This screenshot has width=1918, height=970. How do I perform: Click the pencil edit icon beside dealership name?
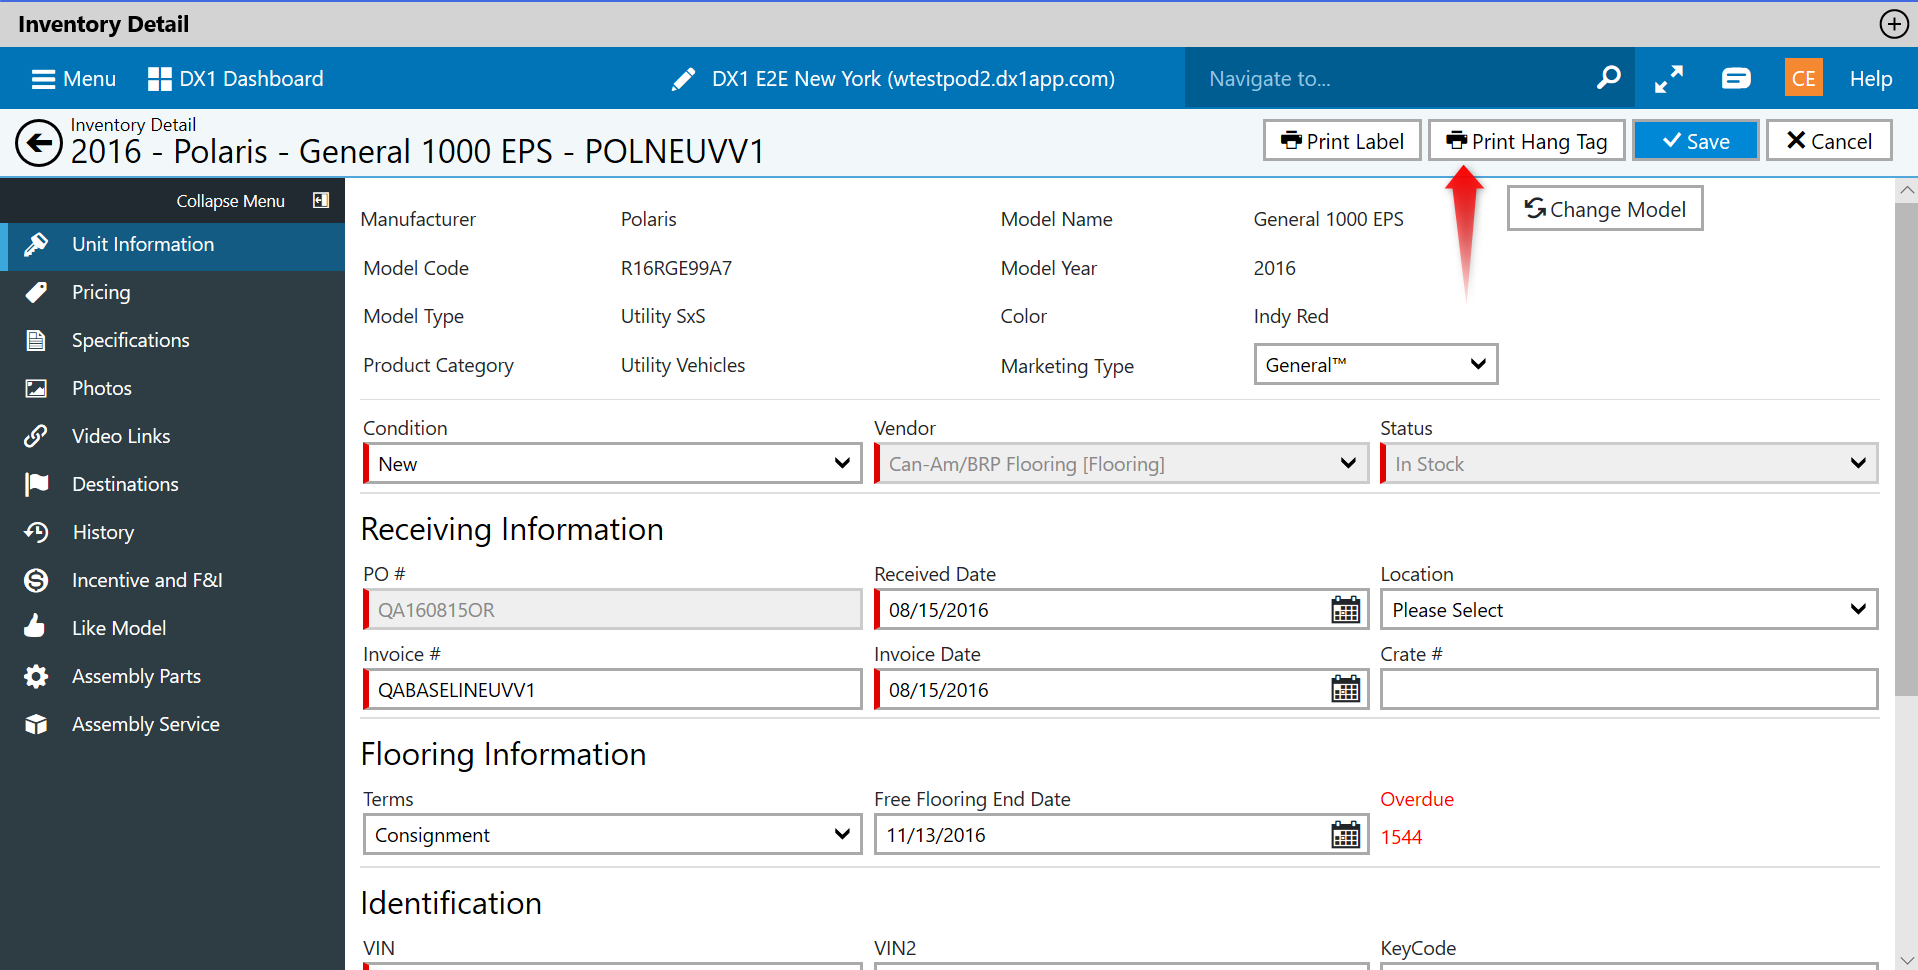click(683, 79)
